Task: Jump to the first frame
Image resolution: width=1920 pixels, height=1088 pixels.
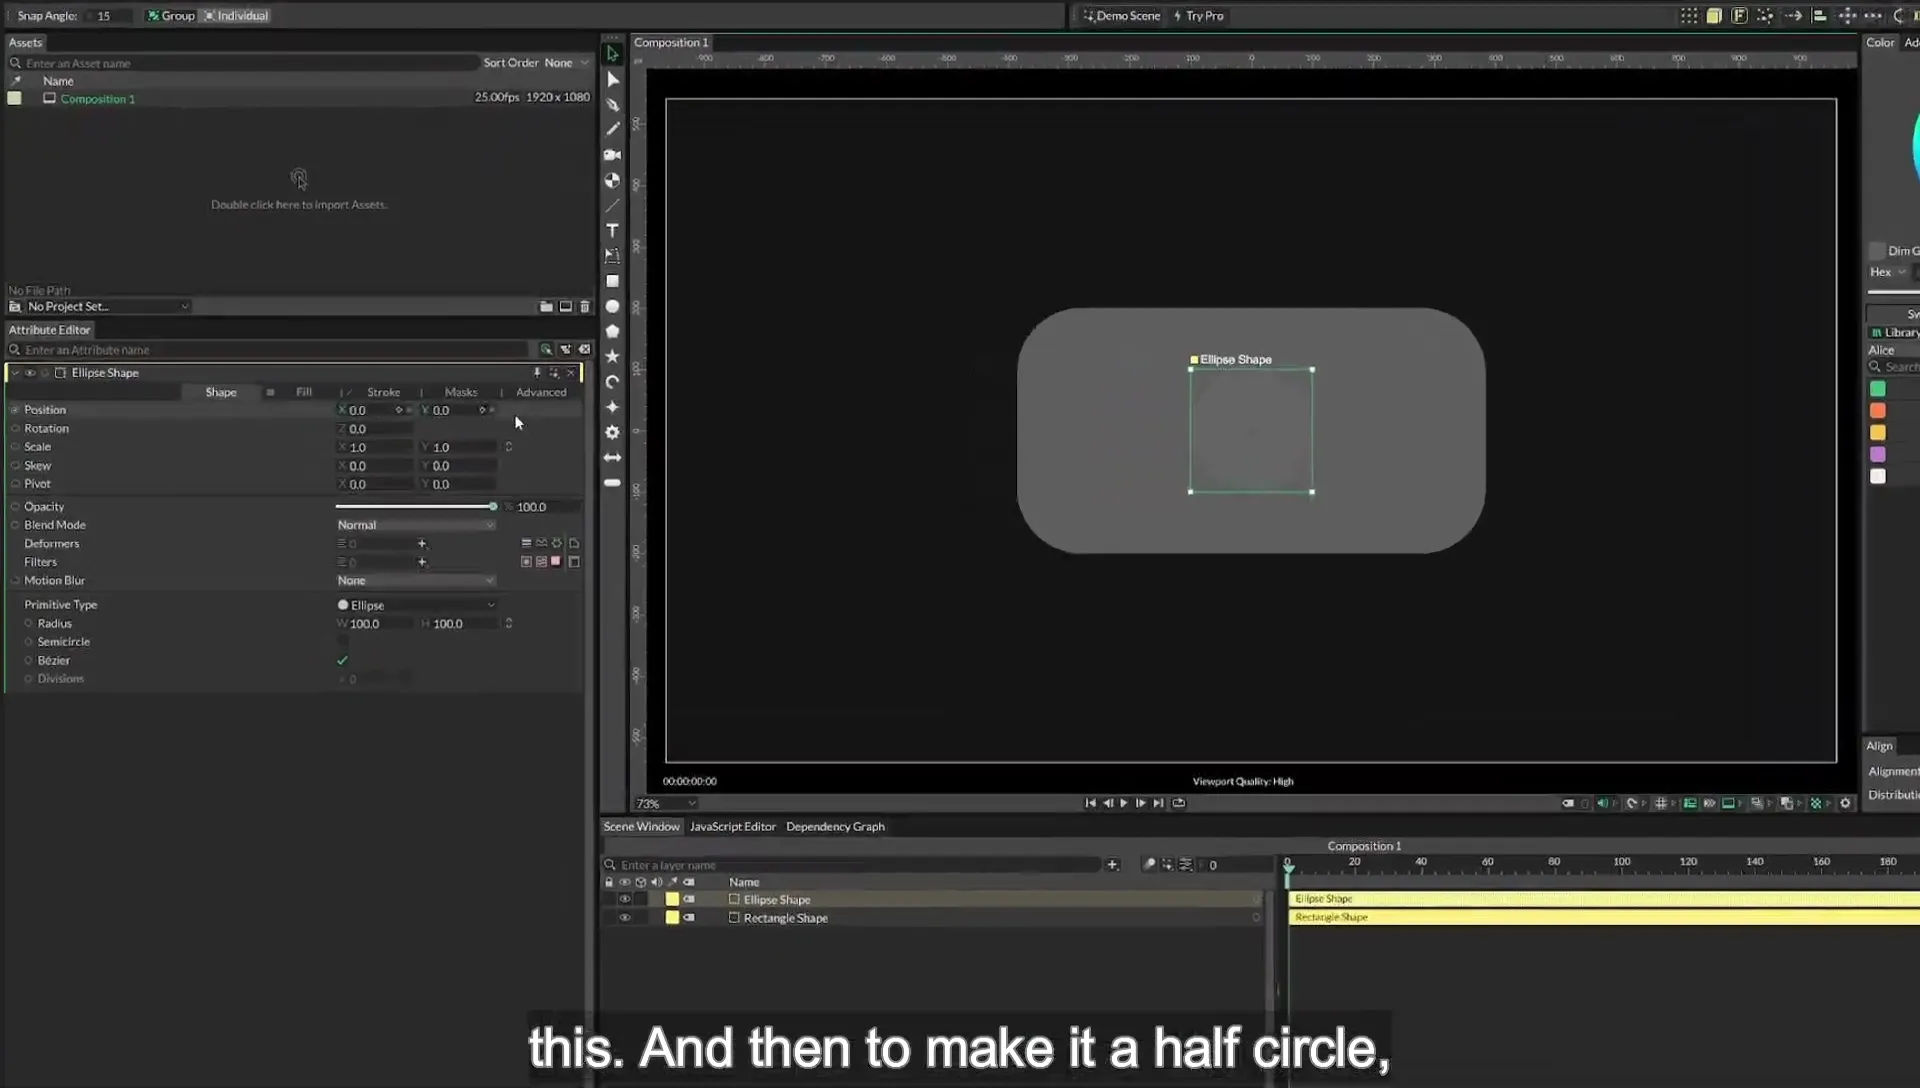Action: coord(1090,803)
